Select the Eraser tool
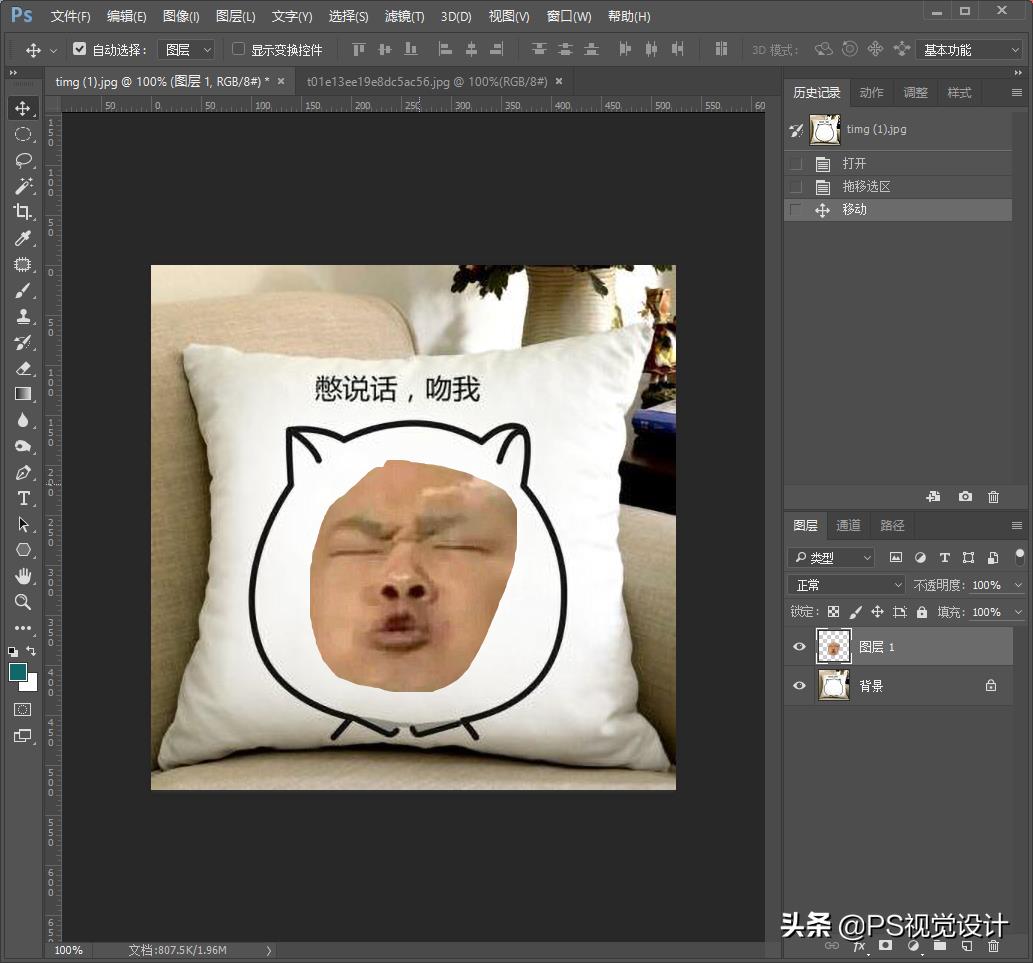The height and width of the screenshot is (963, 1033). (23, 368)
